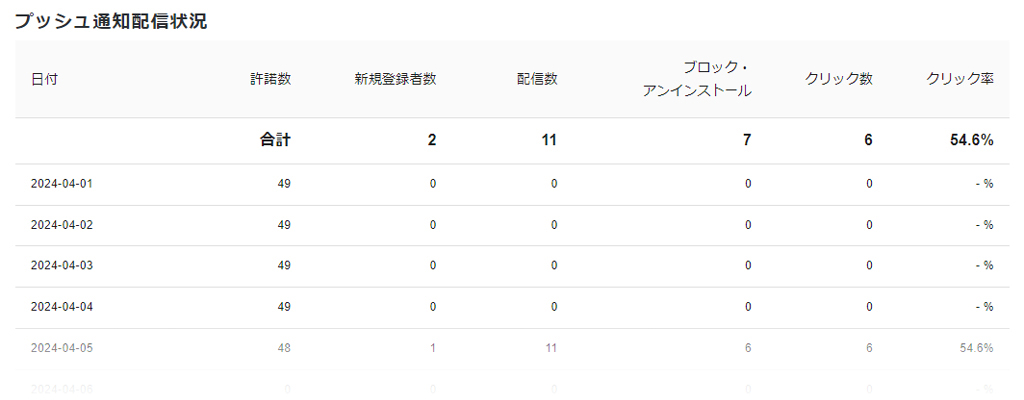The width and height of the screenshot is (1024, 400).
Task: Select the クリック数 column header
Action: point(839,79)
